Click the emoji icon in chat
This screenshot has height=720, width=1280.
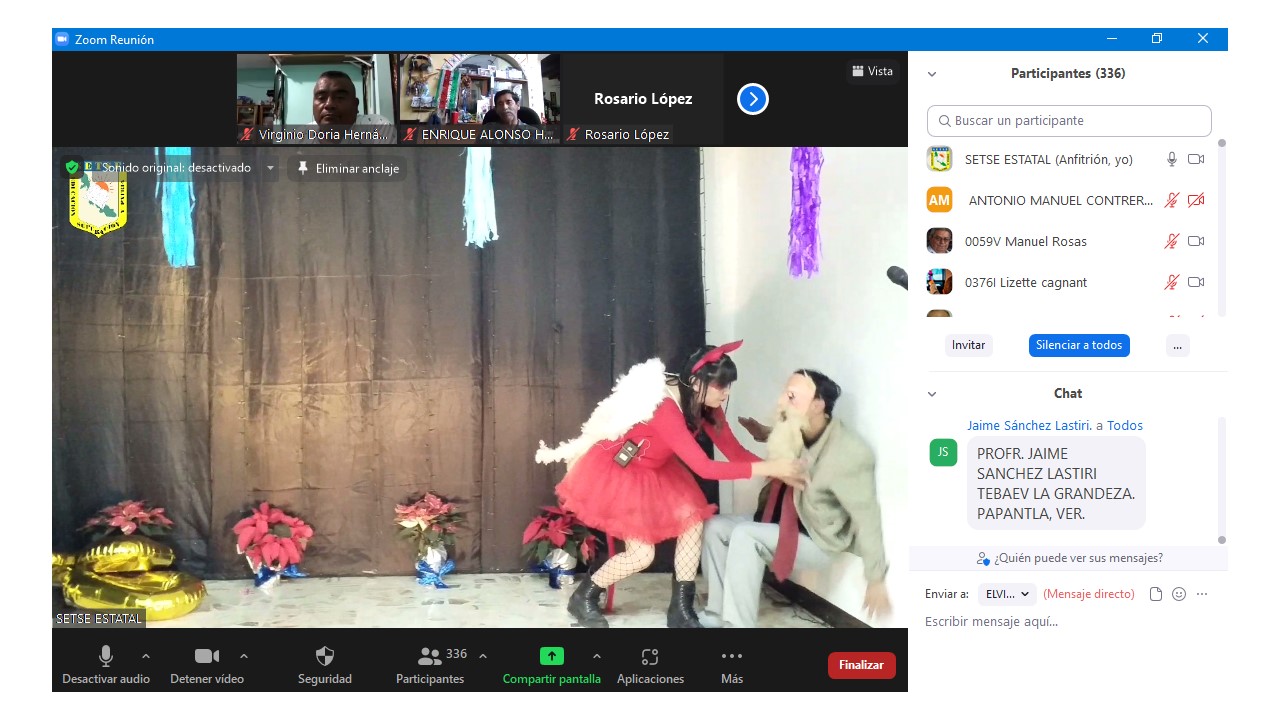pyautogui.click(x=1179, y=594)
